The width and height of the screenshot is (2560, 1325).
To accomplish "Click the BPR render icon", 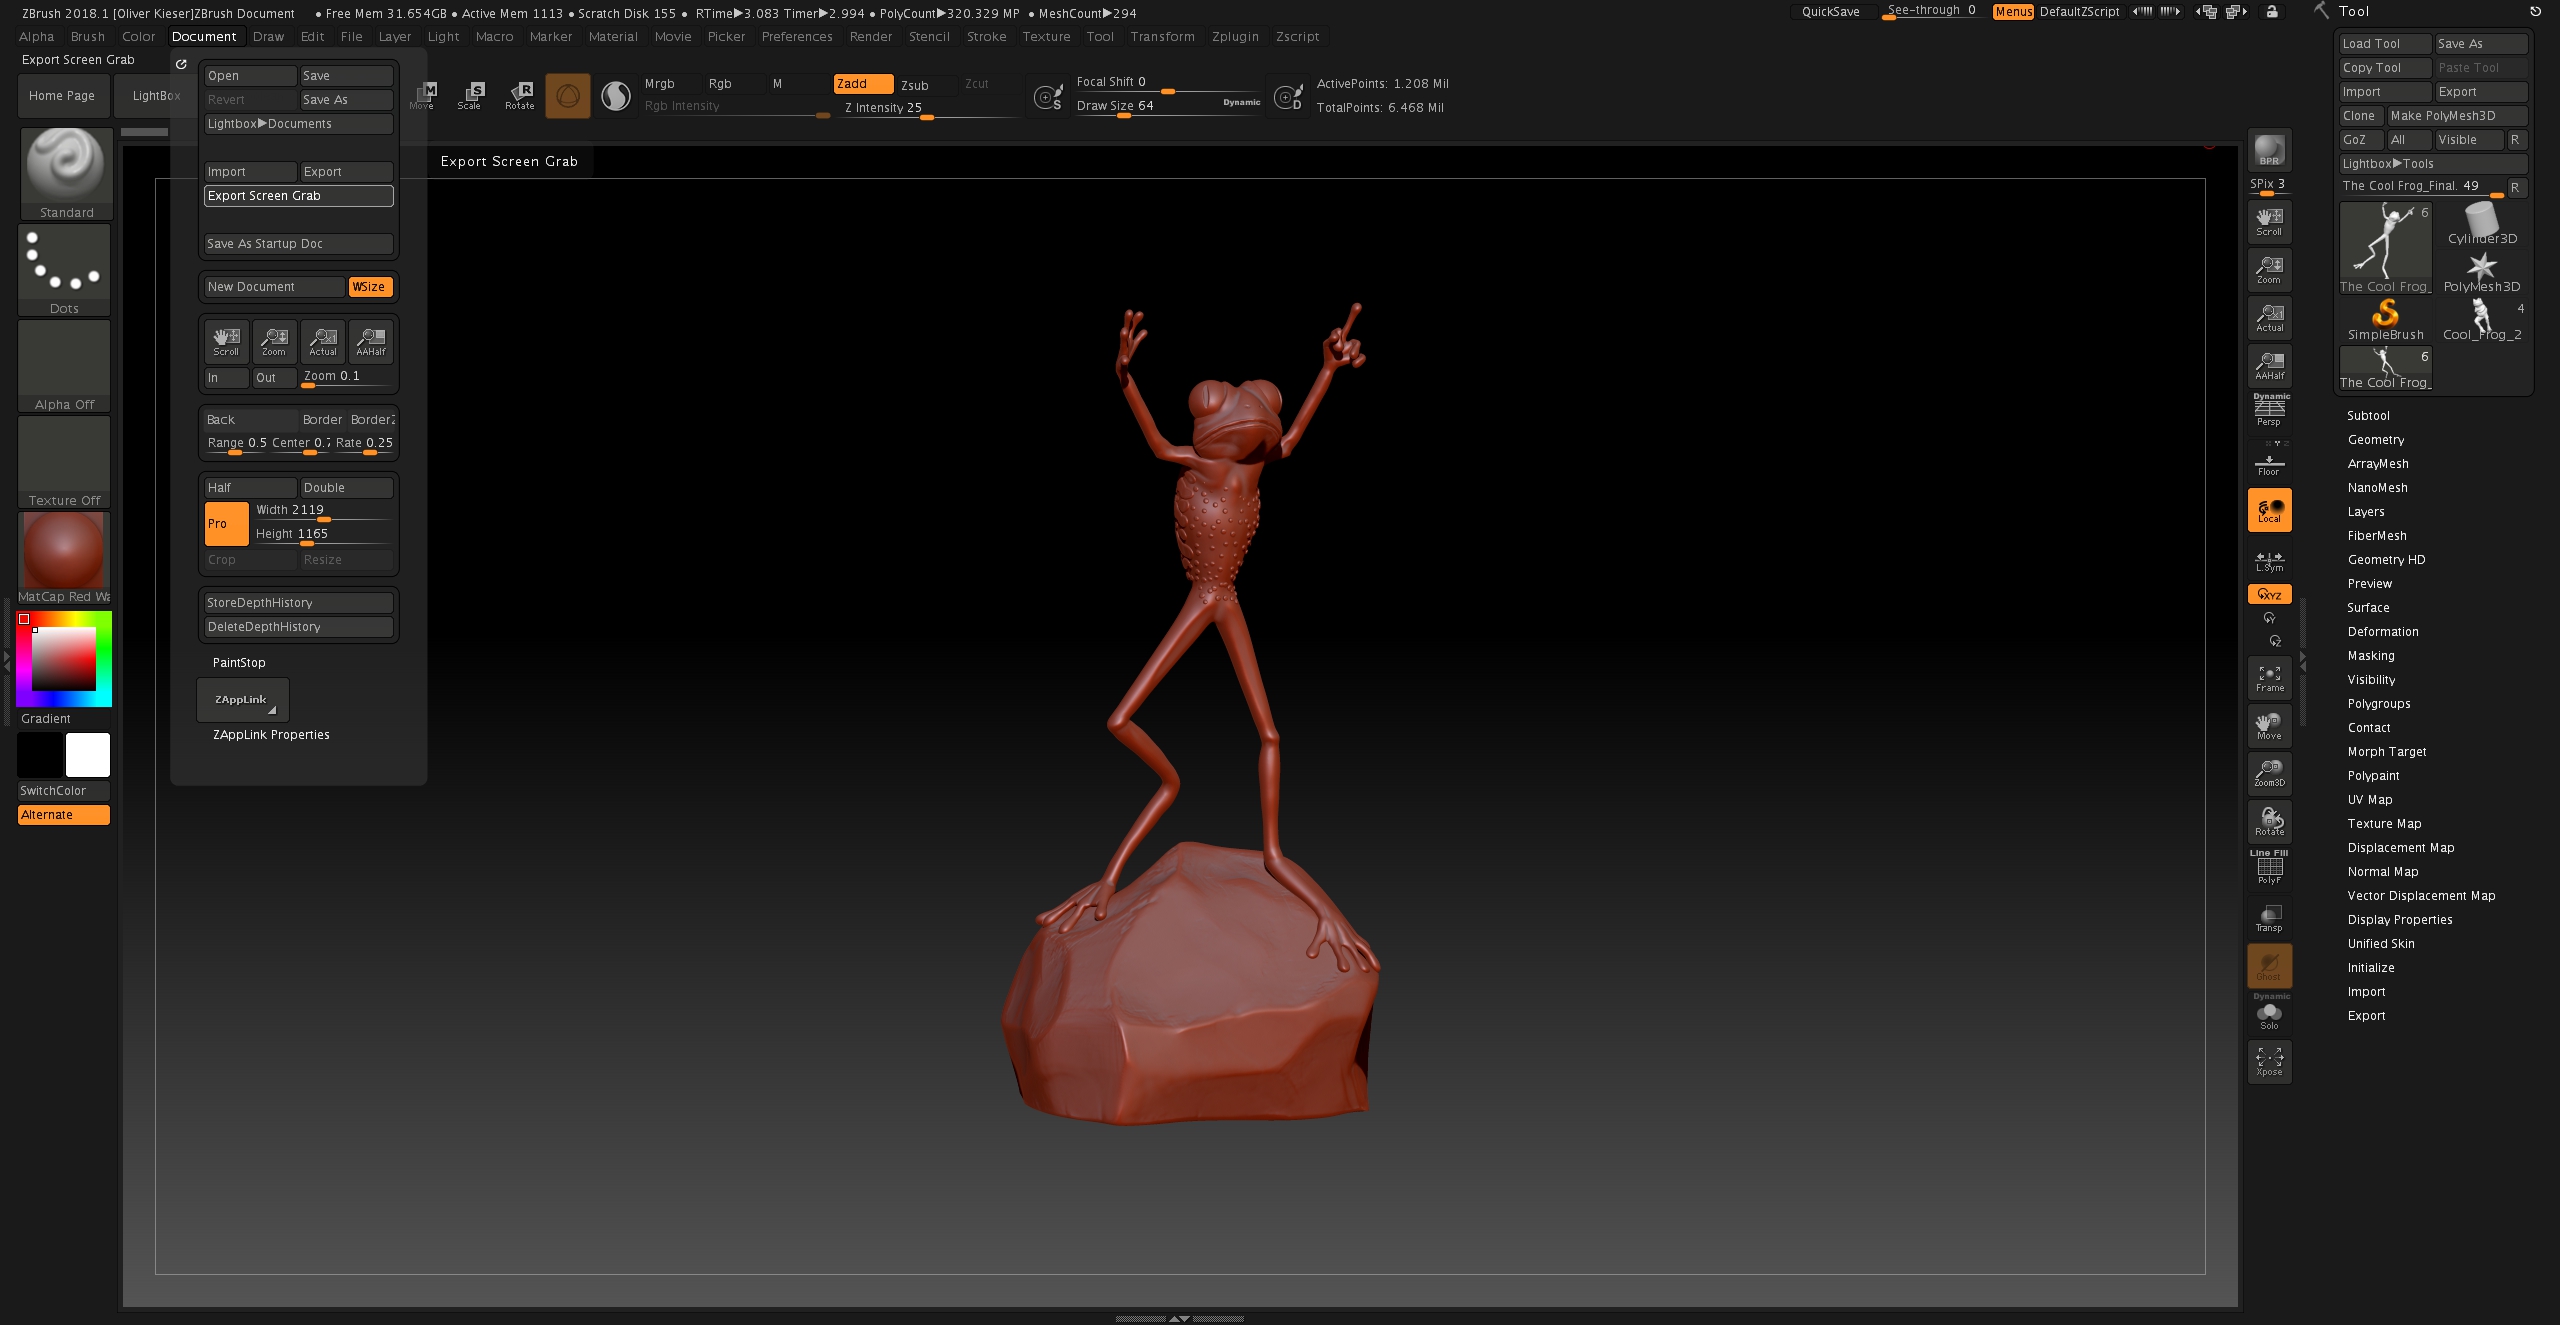I will [2269, 150].
